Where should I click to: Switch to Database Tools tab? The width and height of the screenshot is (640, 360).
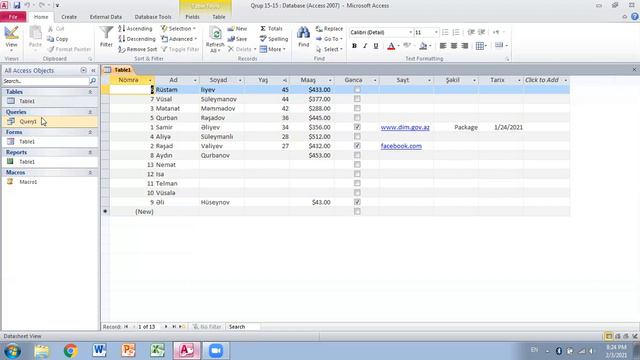pos(153,17)
